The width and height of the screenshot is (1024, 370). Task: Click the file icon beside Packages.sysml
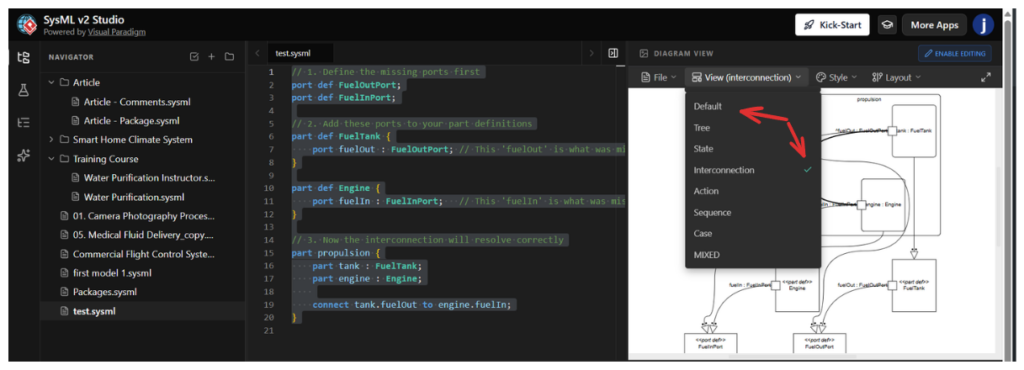click(64, 292)
